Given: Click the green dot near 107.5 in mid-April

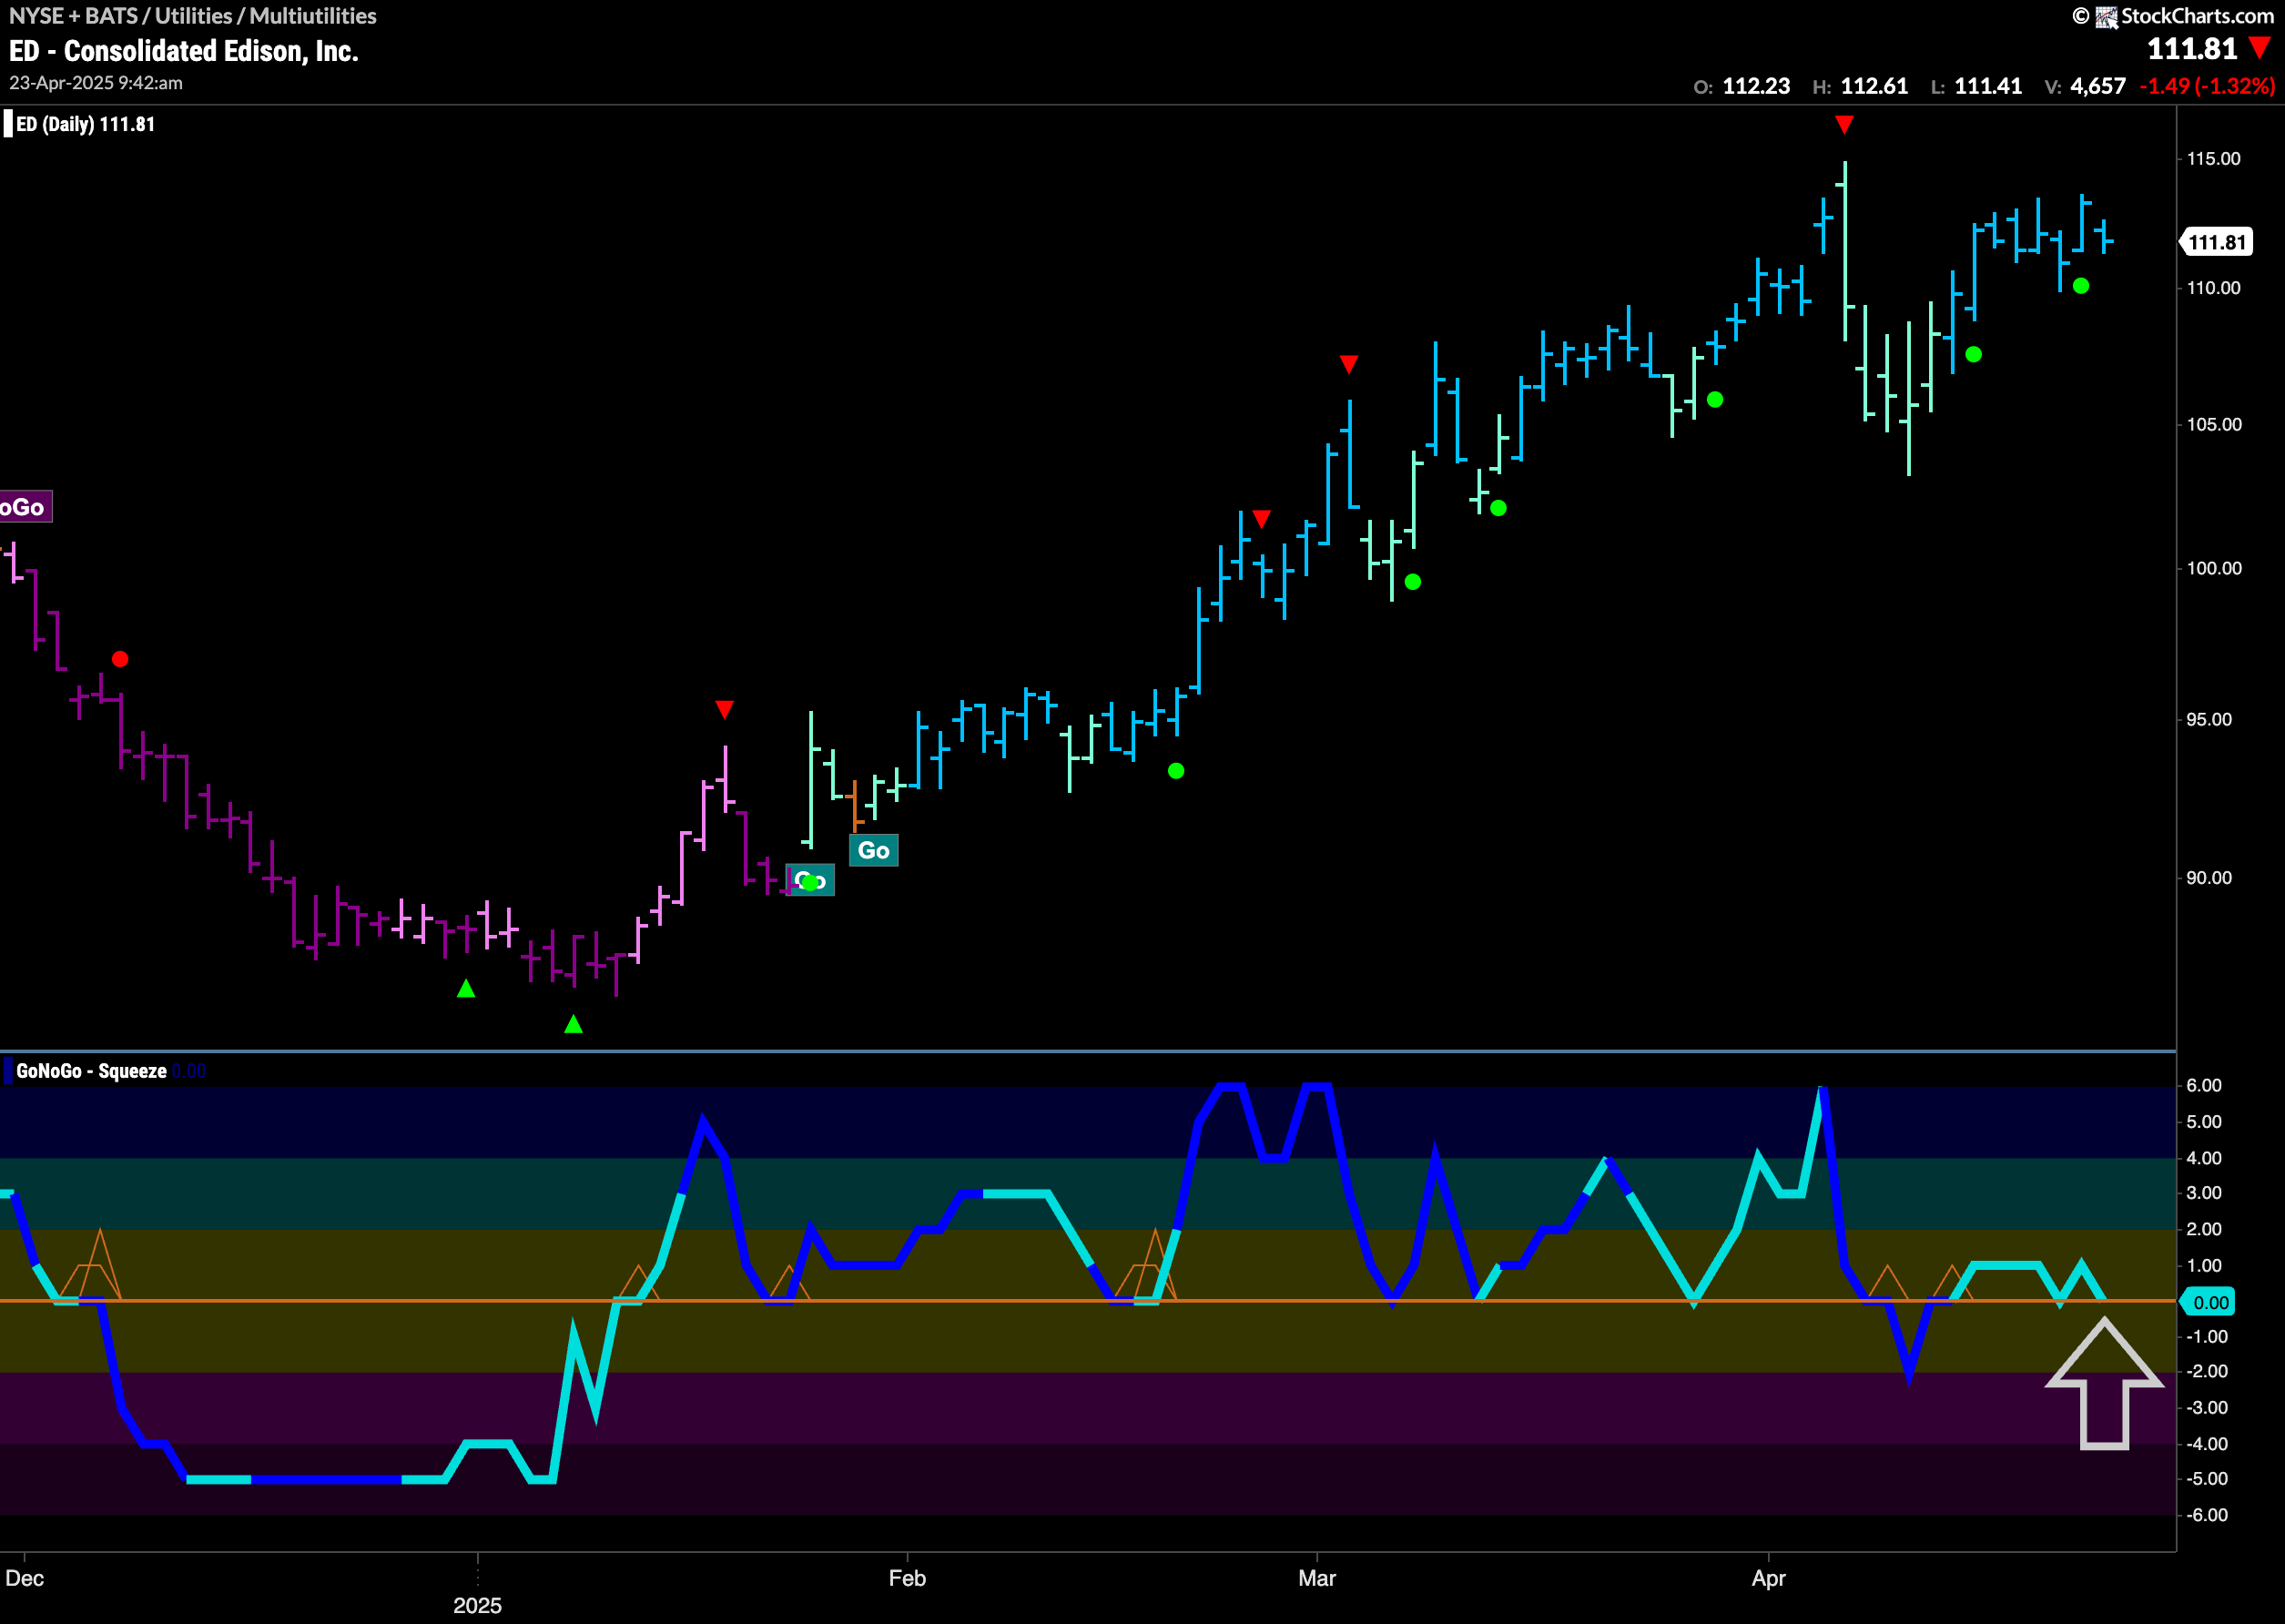Looking at the screenshot, I should pyautogui.click(x=1973, y=355).
